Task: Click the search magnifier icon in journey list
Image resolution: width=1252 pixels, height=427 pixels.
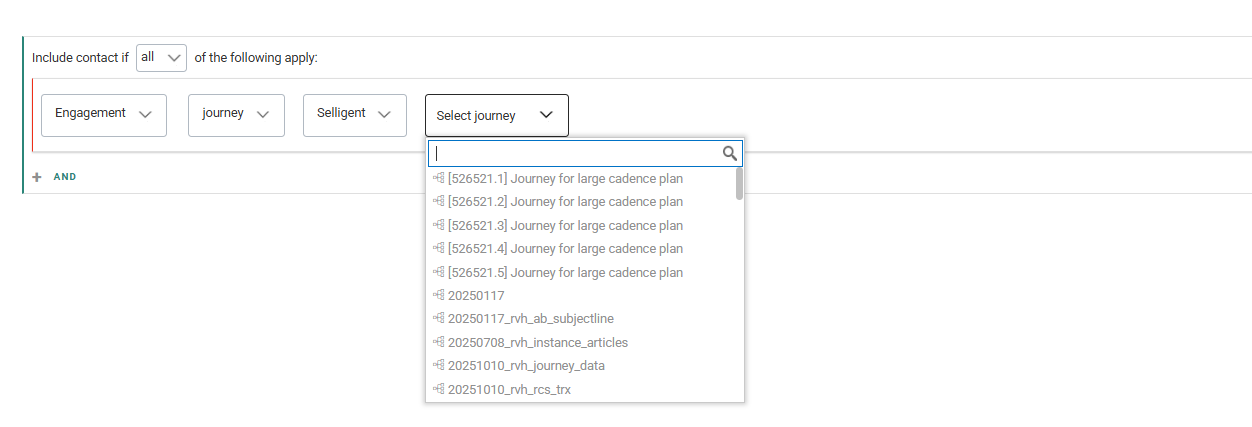Action: (x=730, y=153)
